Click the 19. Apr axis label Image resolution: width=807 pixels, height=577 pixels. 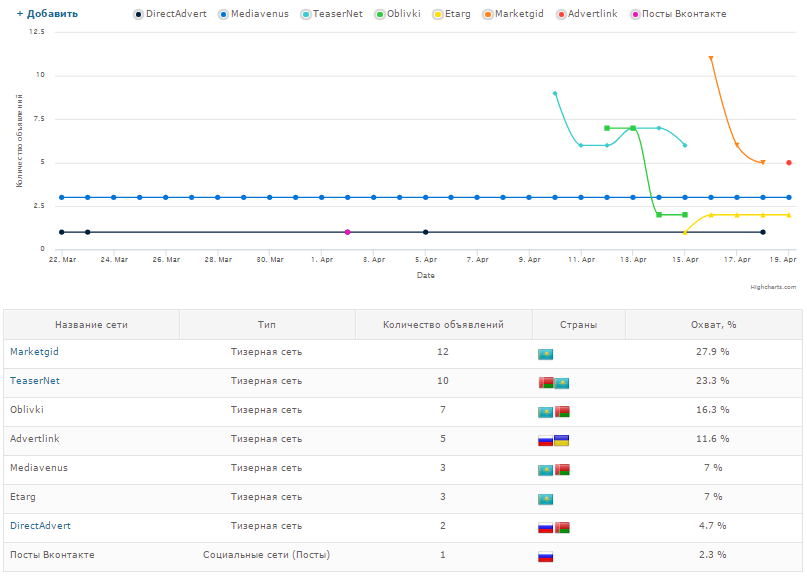pos(783,259)
